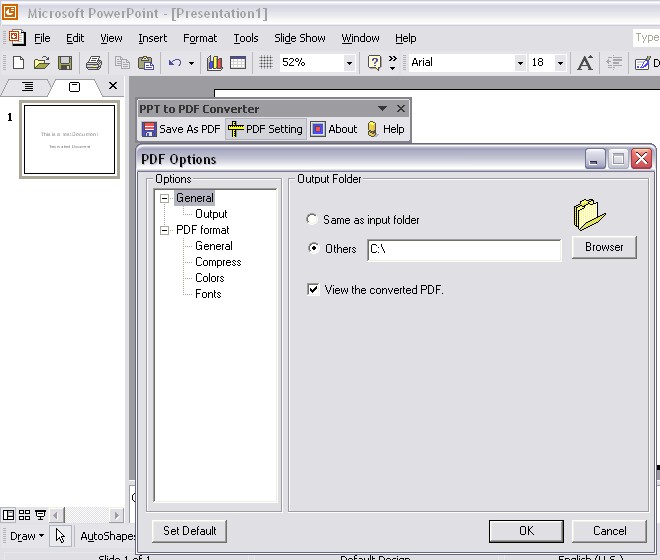Select General under PDF format tree
660x560 pixels.
[213, 246]
